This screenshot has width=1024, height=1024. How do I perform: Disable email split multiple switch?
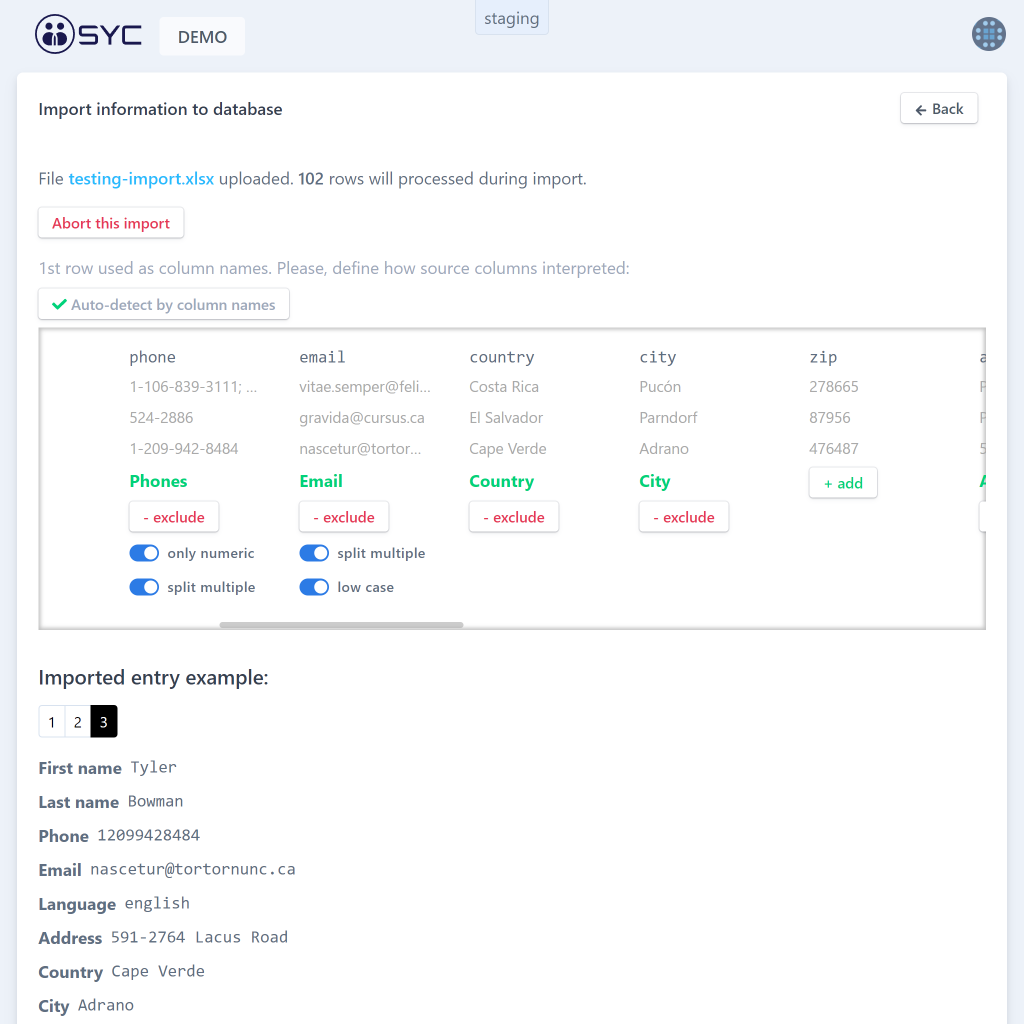coord(315,553)
